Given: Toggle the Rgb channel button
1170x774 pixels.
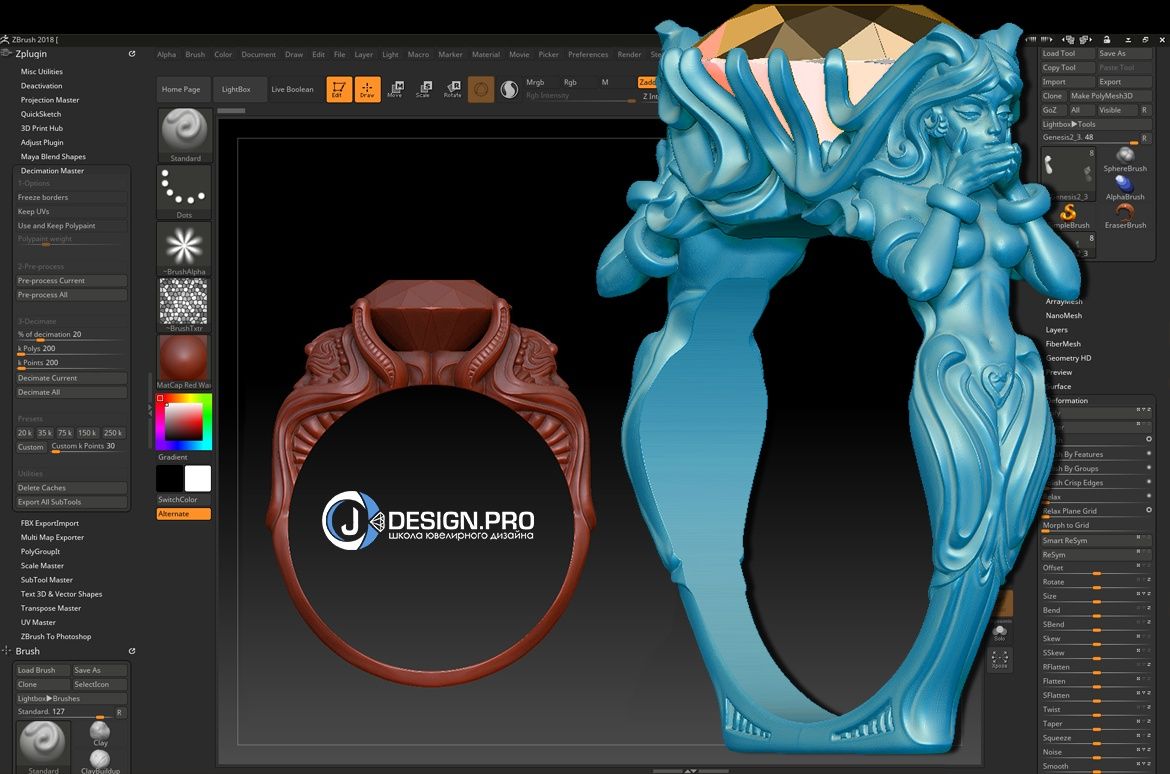Looking at the screenshot, I should (x=570, y=83).
